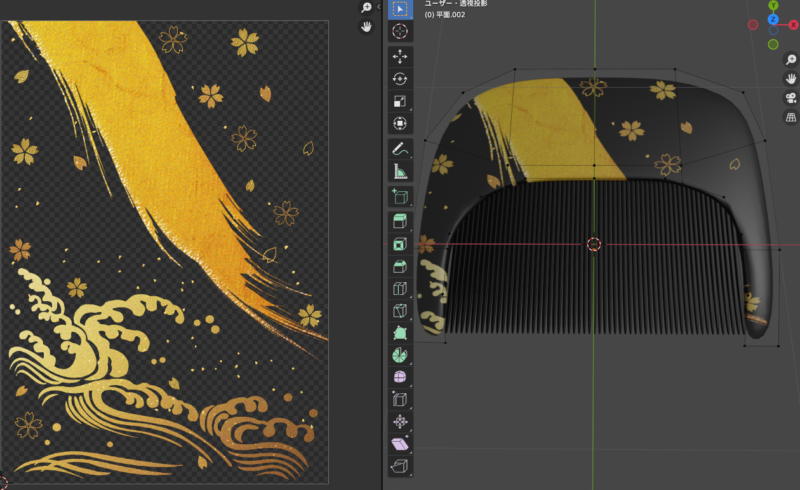Select the Poly Build tool

[400, 333]
